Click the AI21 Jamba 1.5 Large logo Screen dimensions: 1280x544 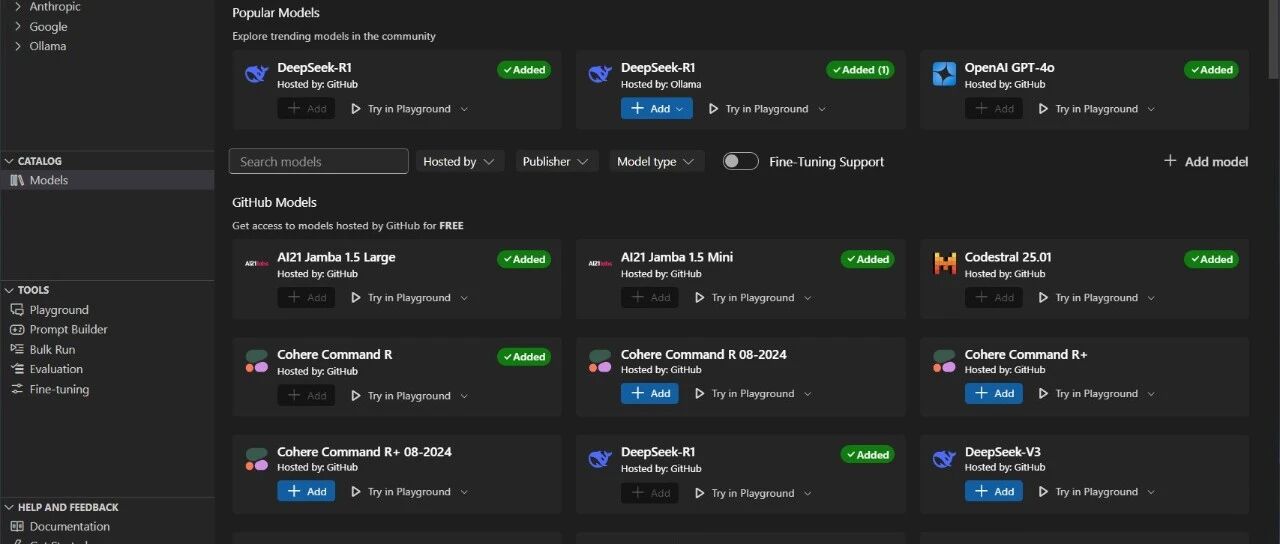coord(257,264)
